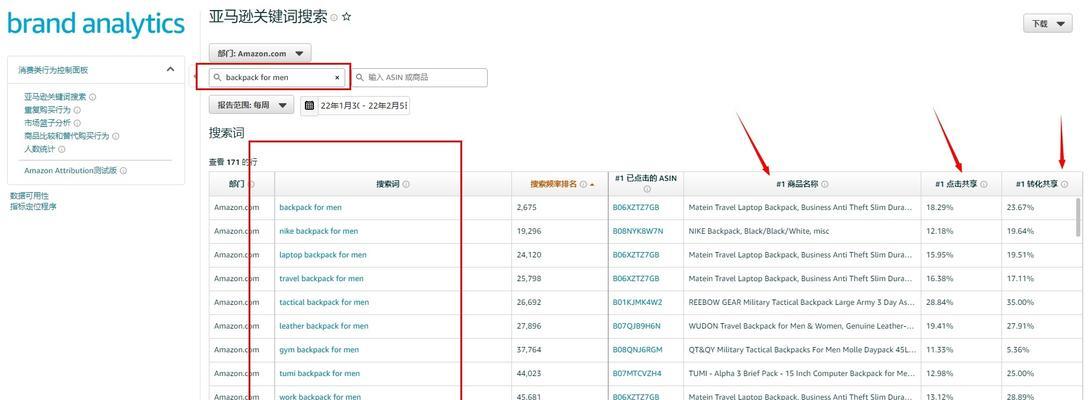Click the favorite star beside the page title
This screenshot has width=1091, height=400.
347,17
